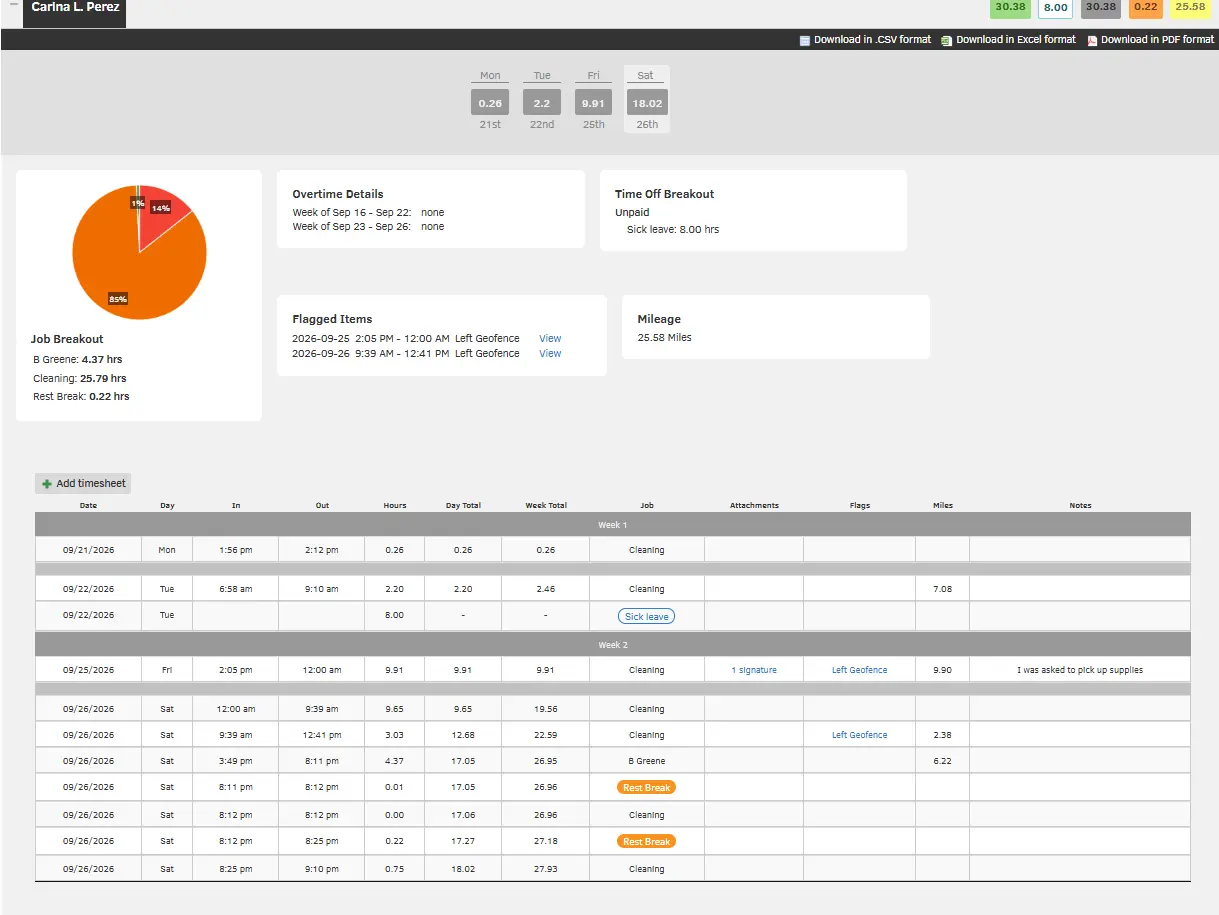Click the 1:56 pm clock-in cell
The height and width of the screenshot is (915, 1219).
pos(236,550)
